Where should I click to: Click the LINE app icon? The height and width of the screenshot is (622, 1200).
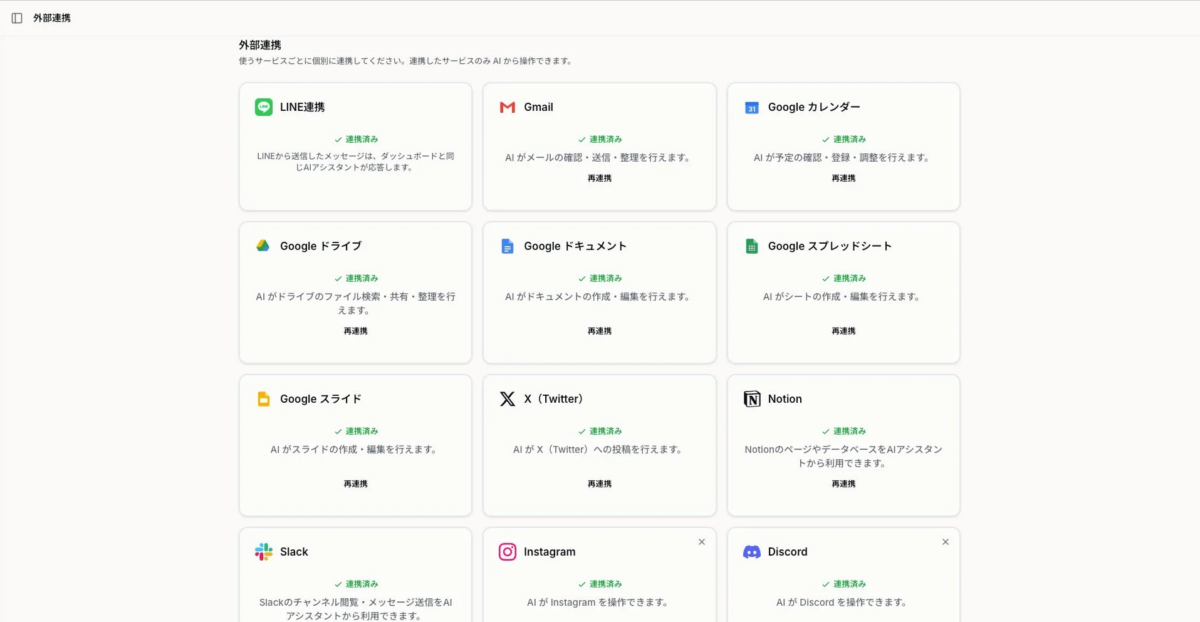click(263, 107)
